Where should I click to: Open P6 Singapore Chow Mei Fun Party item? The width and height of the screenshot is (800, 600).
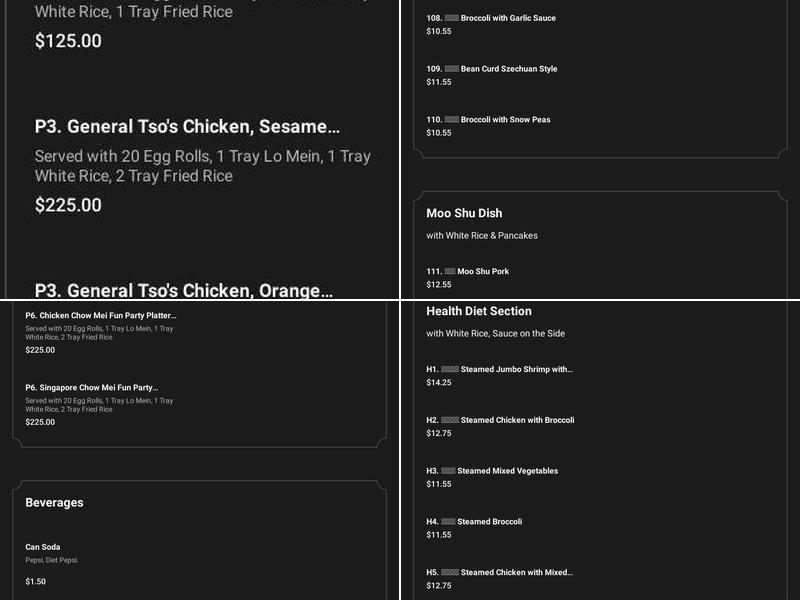[x=92, y=387]
